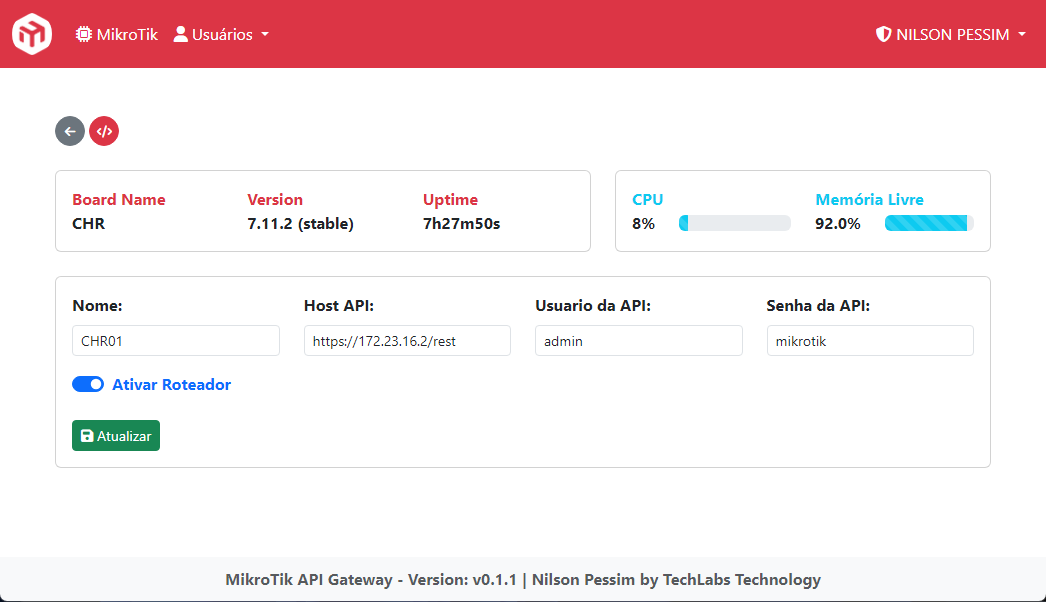Go back using the gray arrow button

tap(70, 131)
